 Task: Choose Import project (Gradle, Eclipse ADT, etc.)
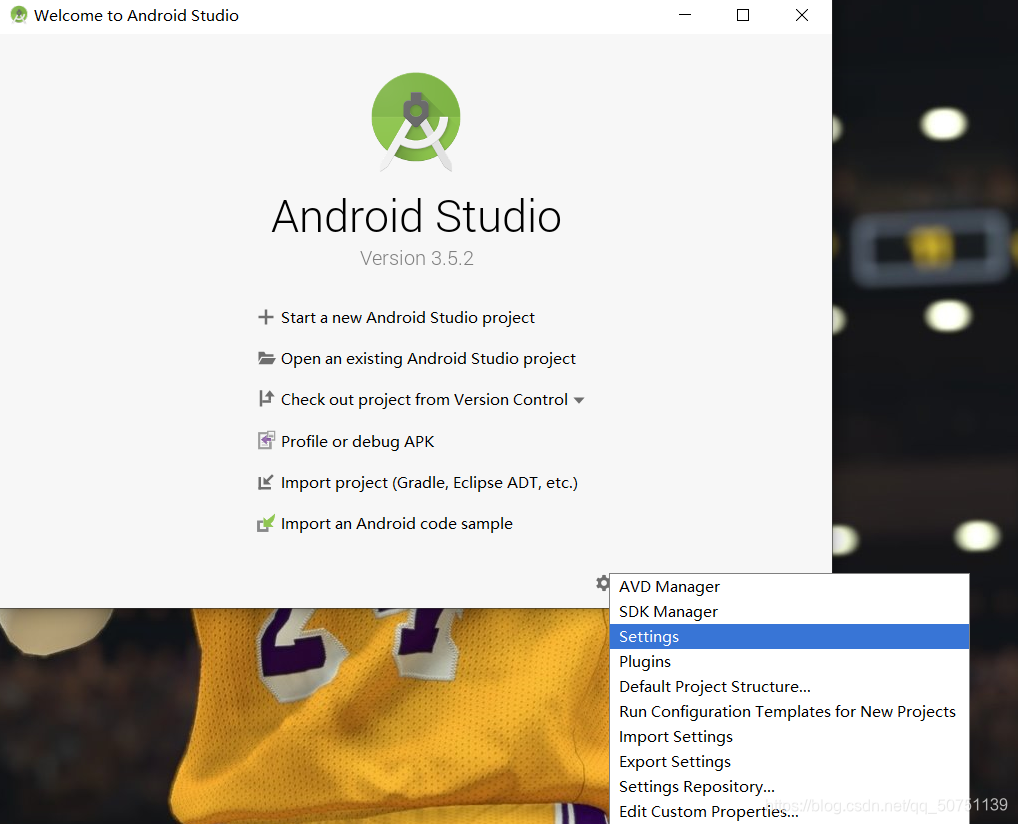point(429,482)
